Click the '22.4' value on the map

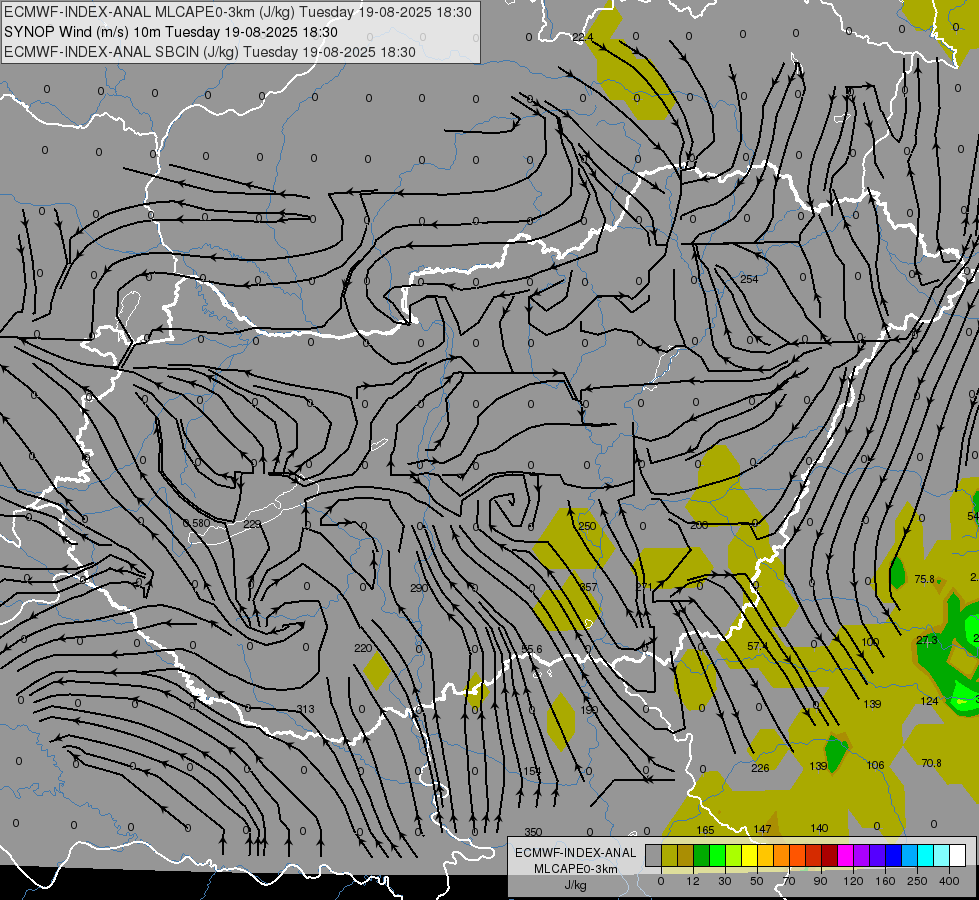click(583, 37)
